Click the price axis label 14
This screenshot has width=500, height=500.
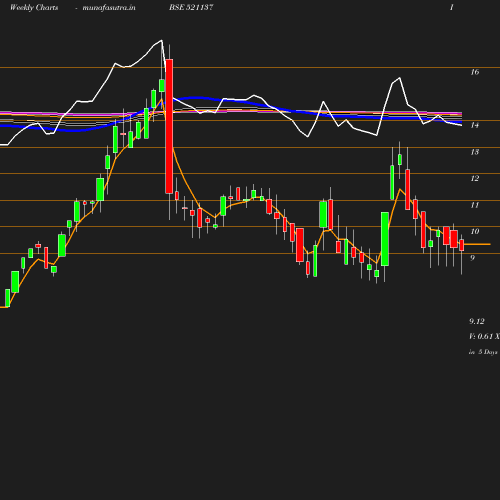(475, 125)
